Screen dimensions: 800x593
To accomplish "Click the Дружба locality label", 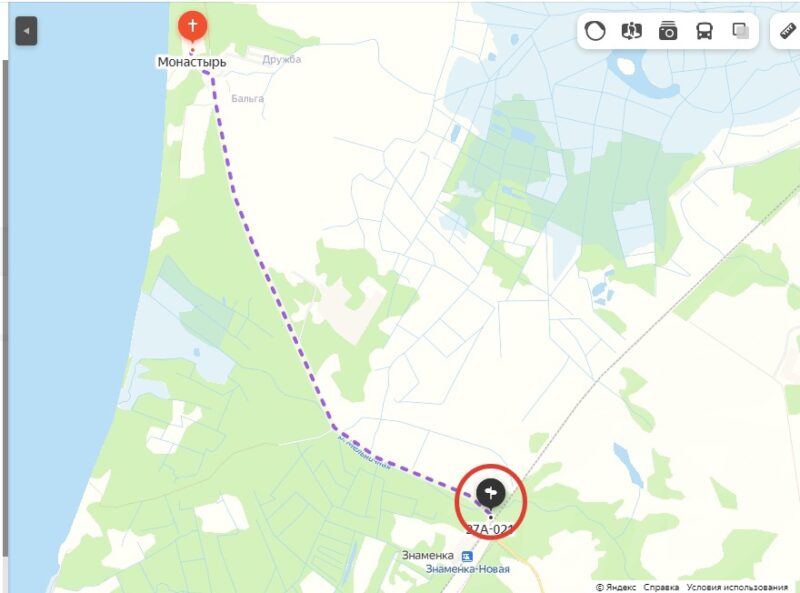I will click(x=282, y=59).
